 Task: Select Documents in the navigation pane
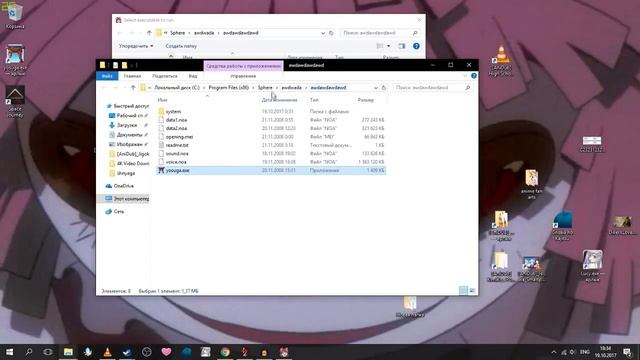coord(129,135)
